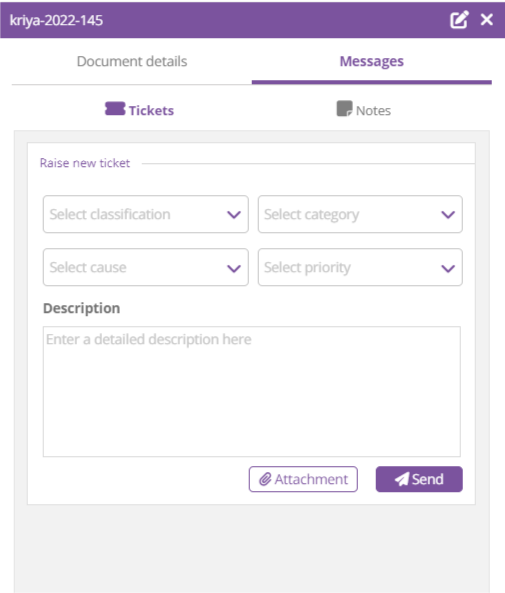Screen dimensions: 505x593
Task: Select the Notes sub-tab label
Action: tap(373, 110)
